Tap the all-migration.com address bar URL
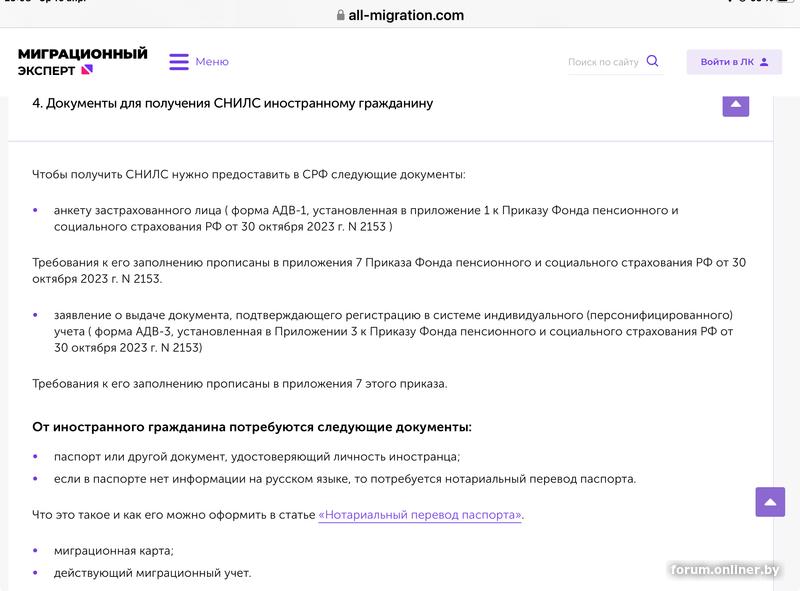The image size is (800, 591). tap(406, 15)
